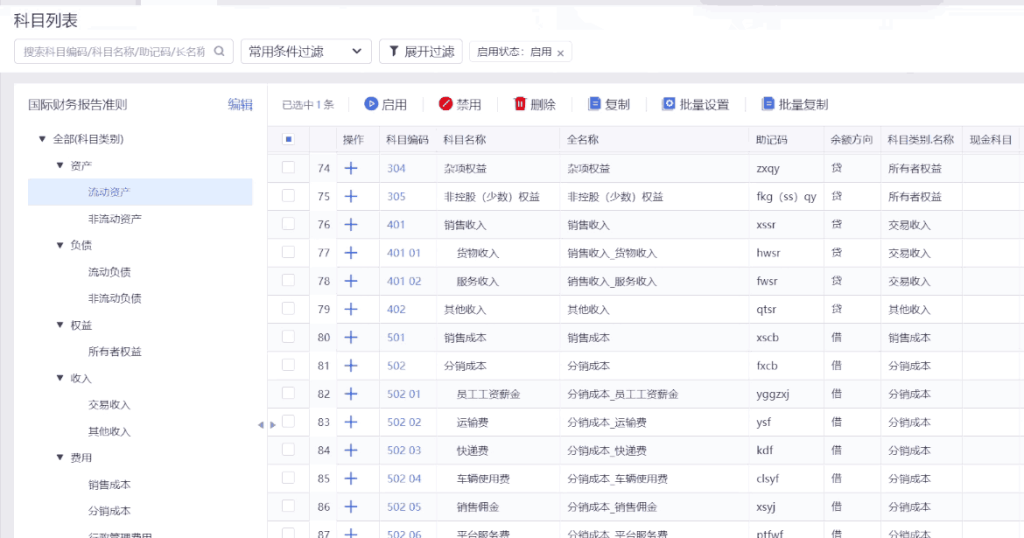Collapse the 全部(科目类别) tree node
Viewport: 1024px width, 538px height.
pos(42,138)
